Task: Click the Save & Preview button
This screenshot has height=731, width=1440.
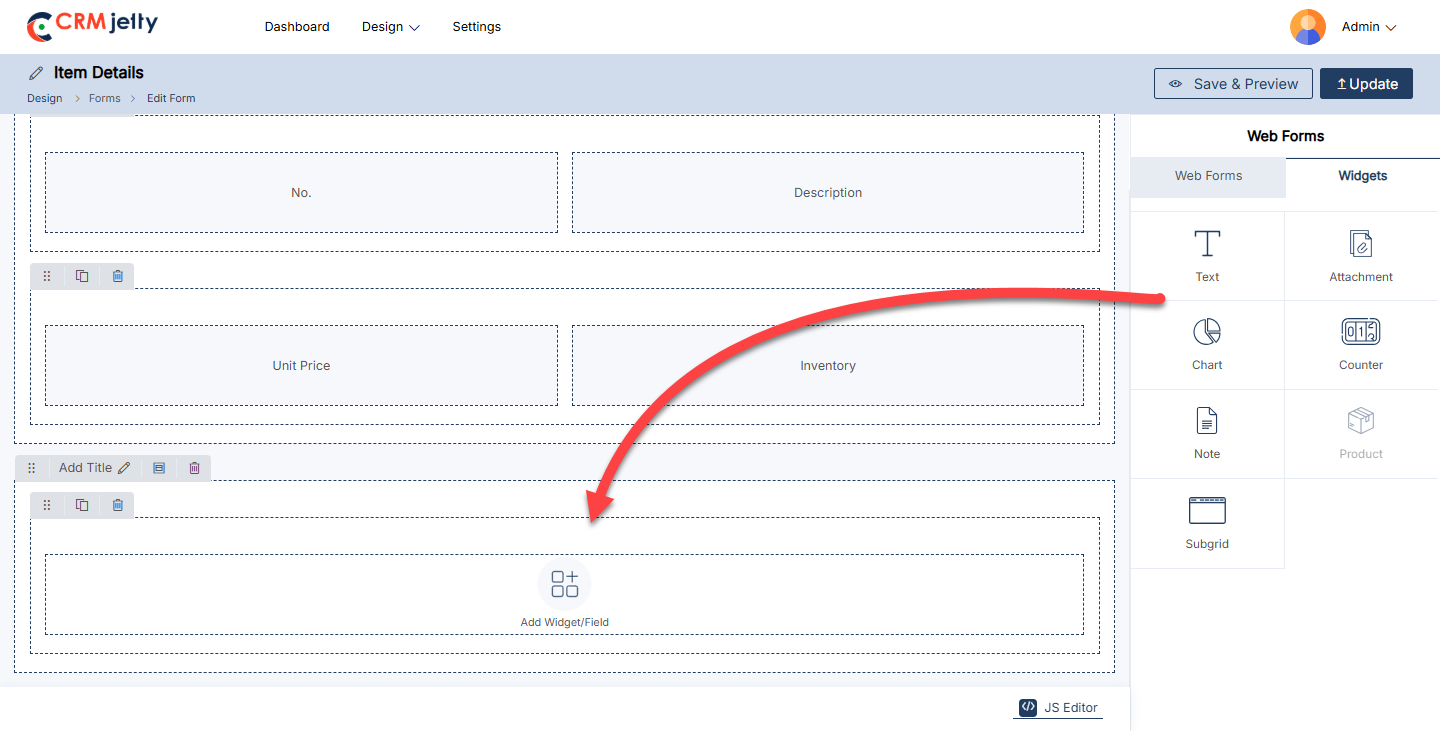Action: [x=1233, y=84]
